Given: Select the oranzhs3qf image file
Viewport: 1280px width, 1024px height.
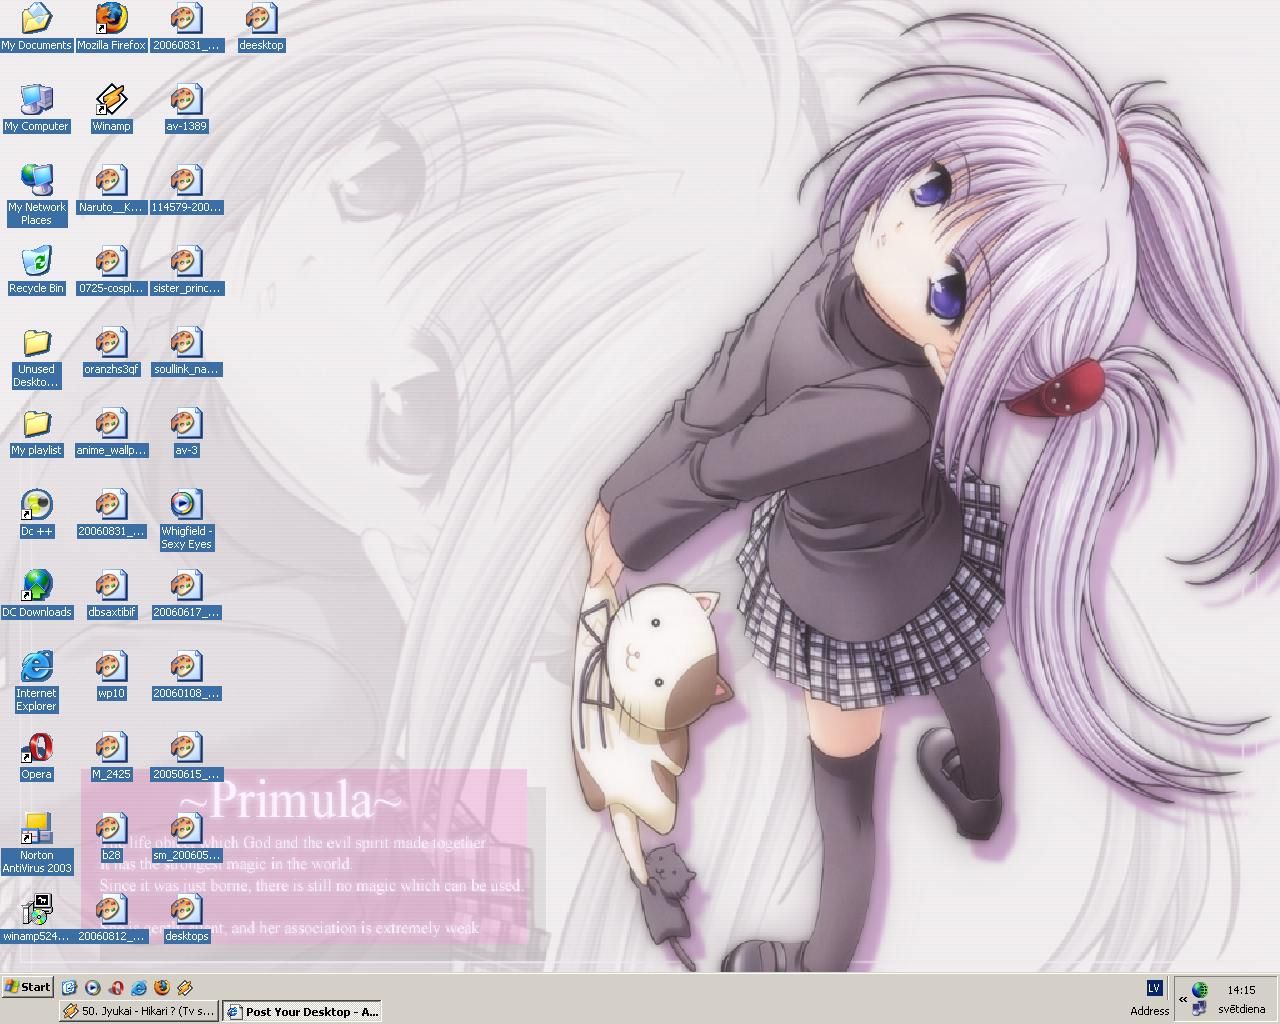Looking at the screenshot, I should pyautogui.click(x=111, y=351).
